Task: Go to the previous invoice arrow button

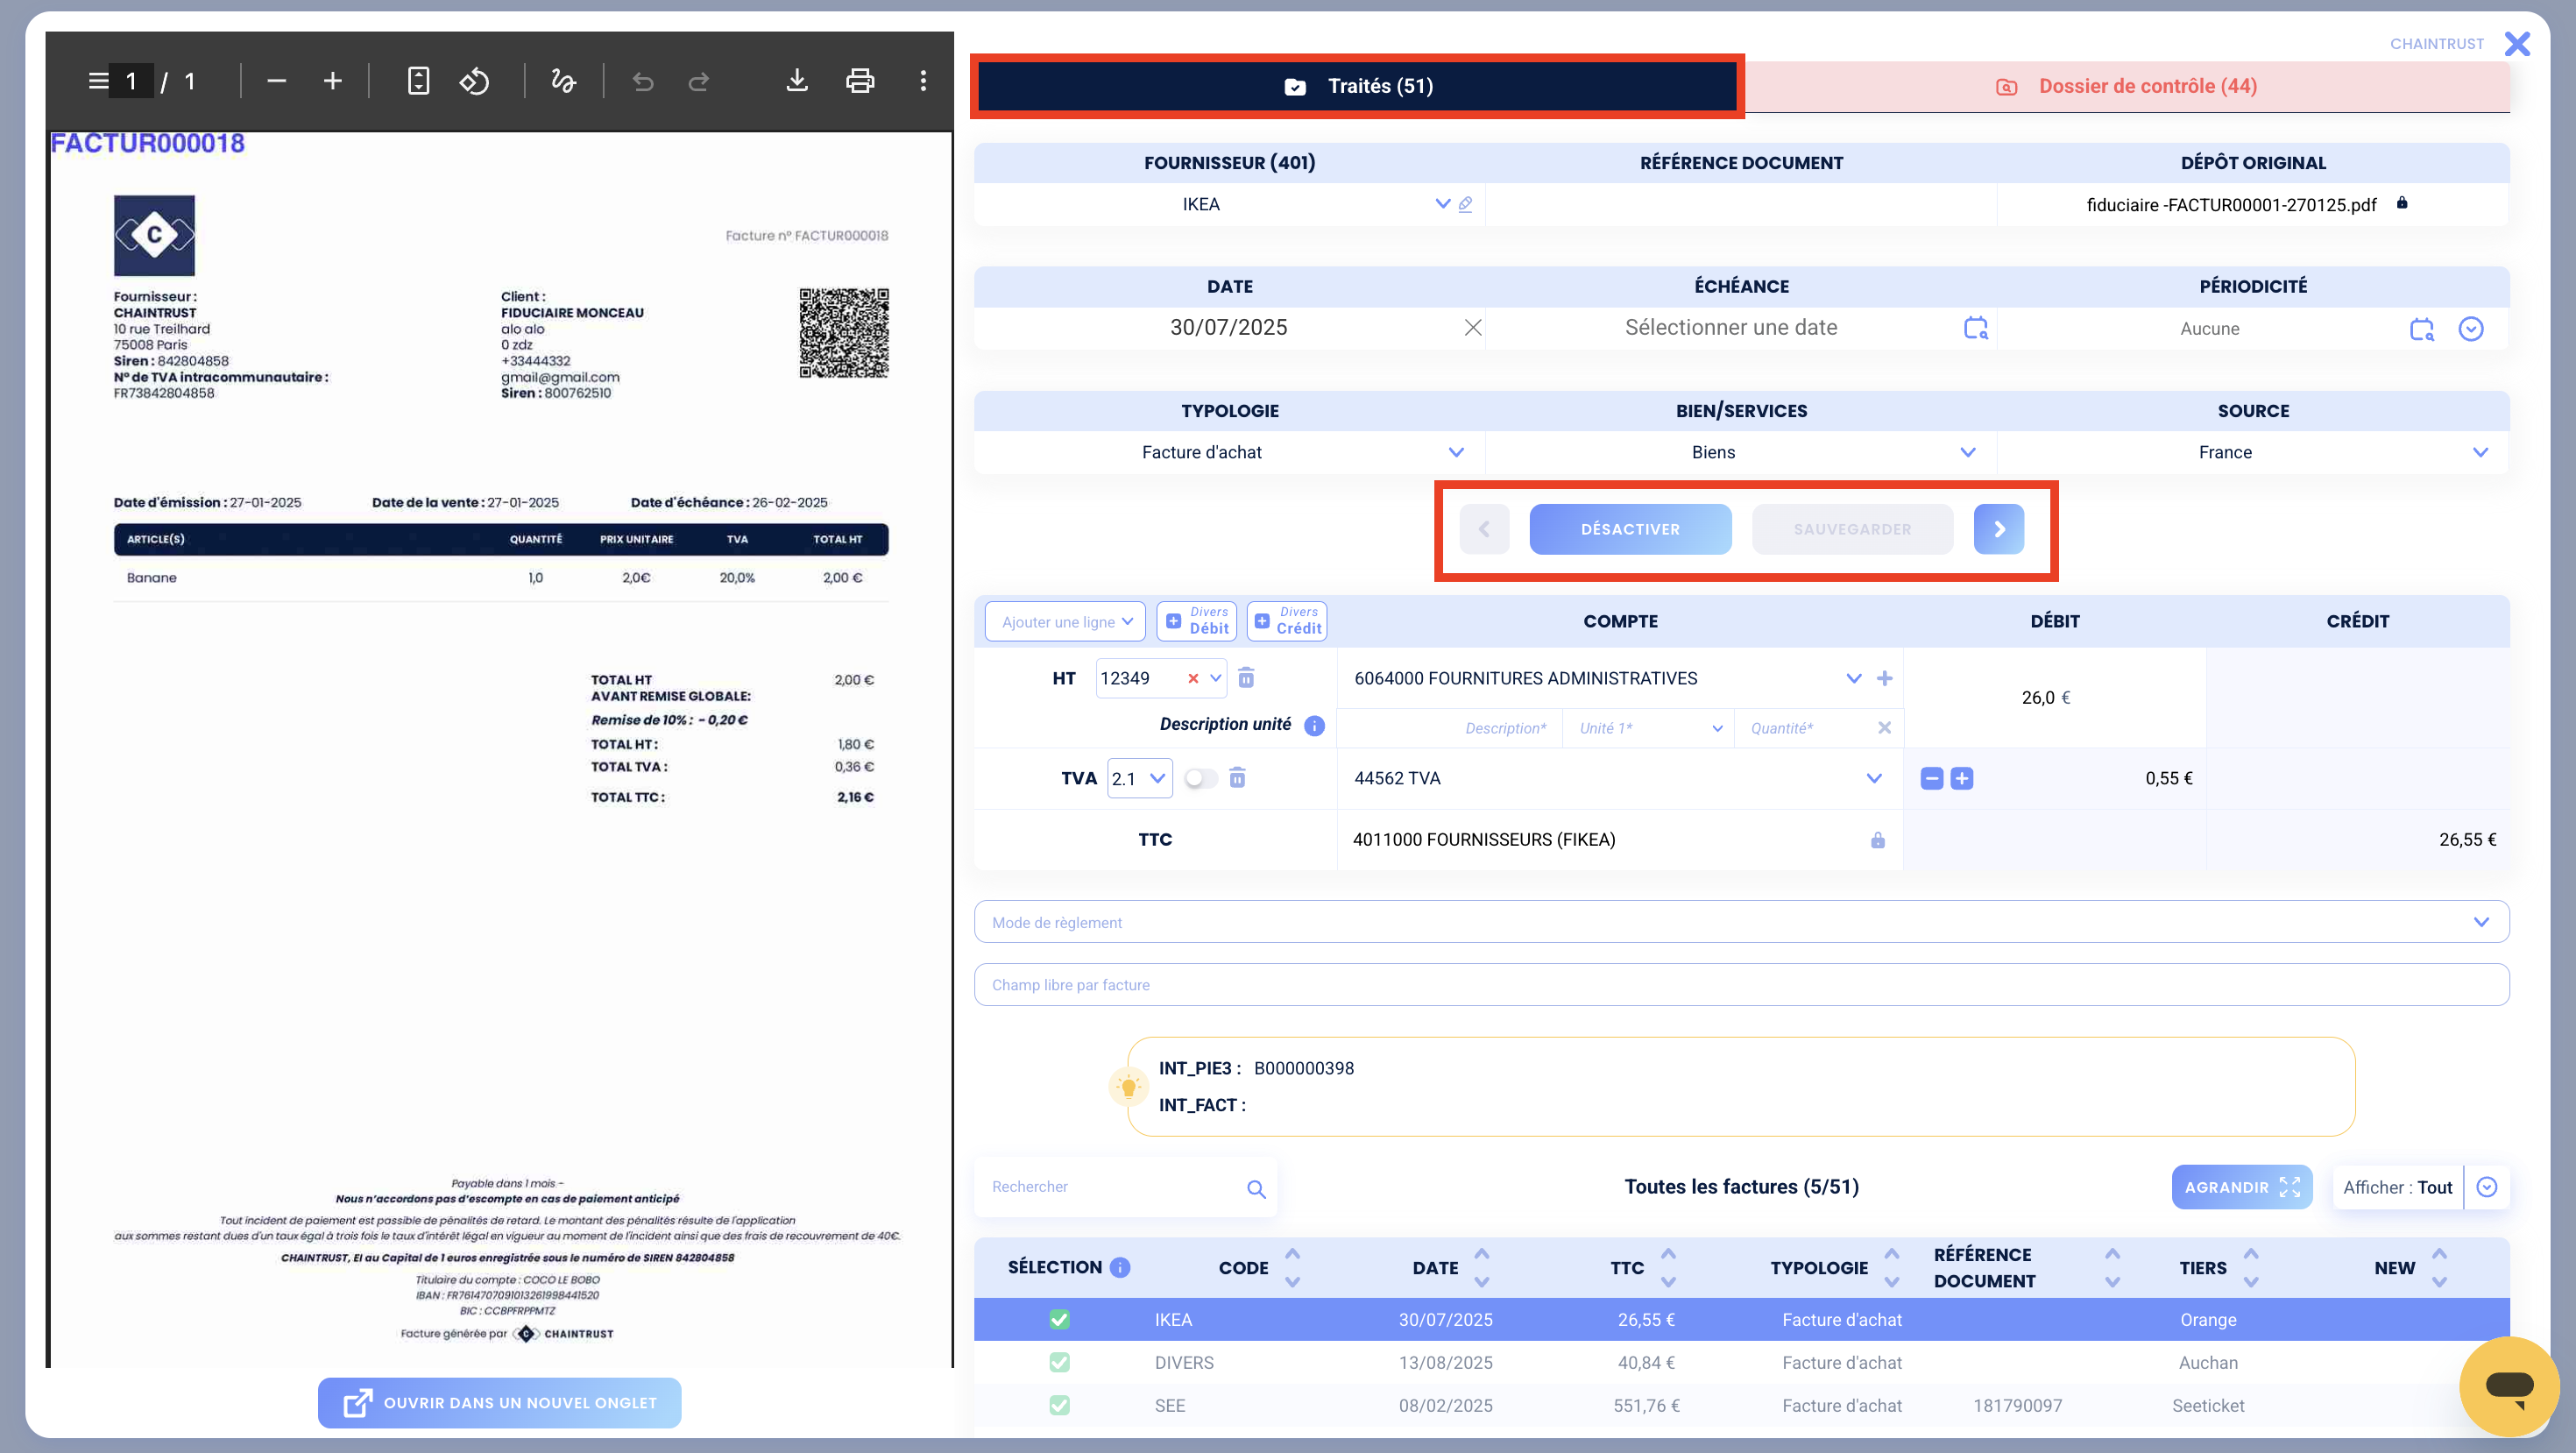Action: (x=1484, y=529)
